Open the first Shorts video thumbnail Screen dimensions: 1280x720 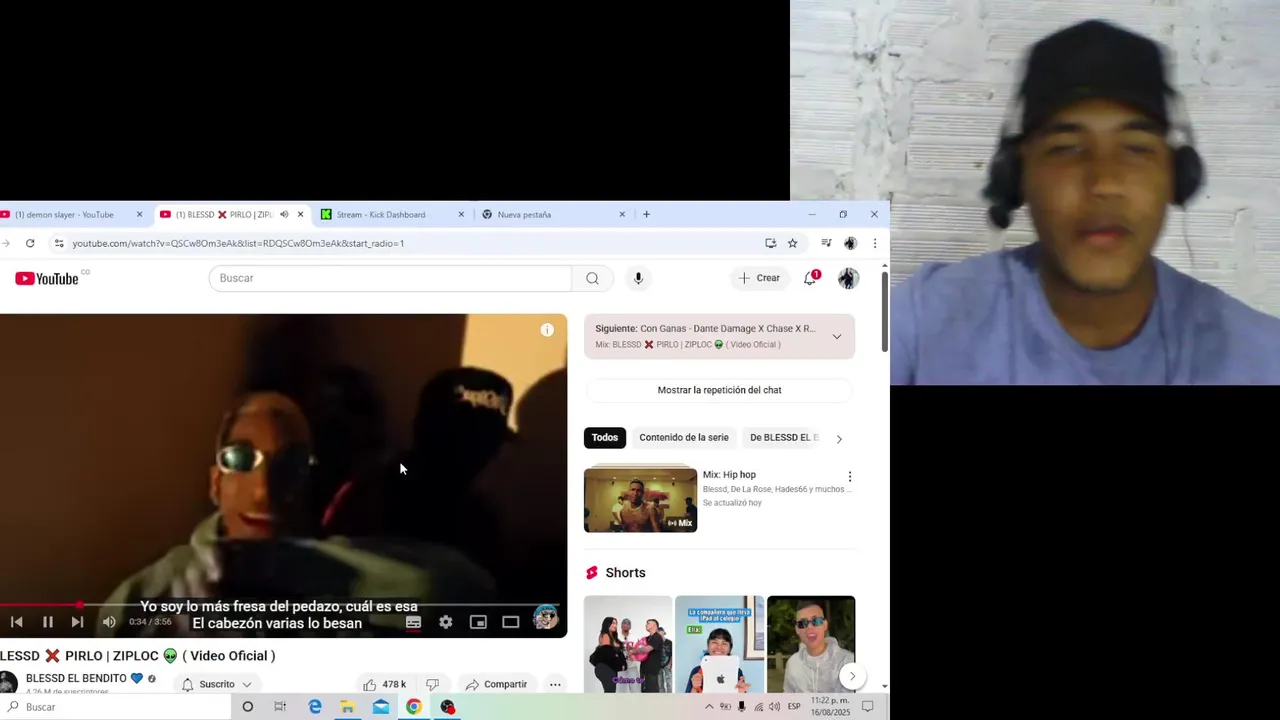click(x=628, y=644)
